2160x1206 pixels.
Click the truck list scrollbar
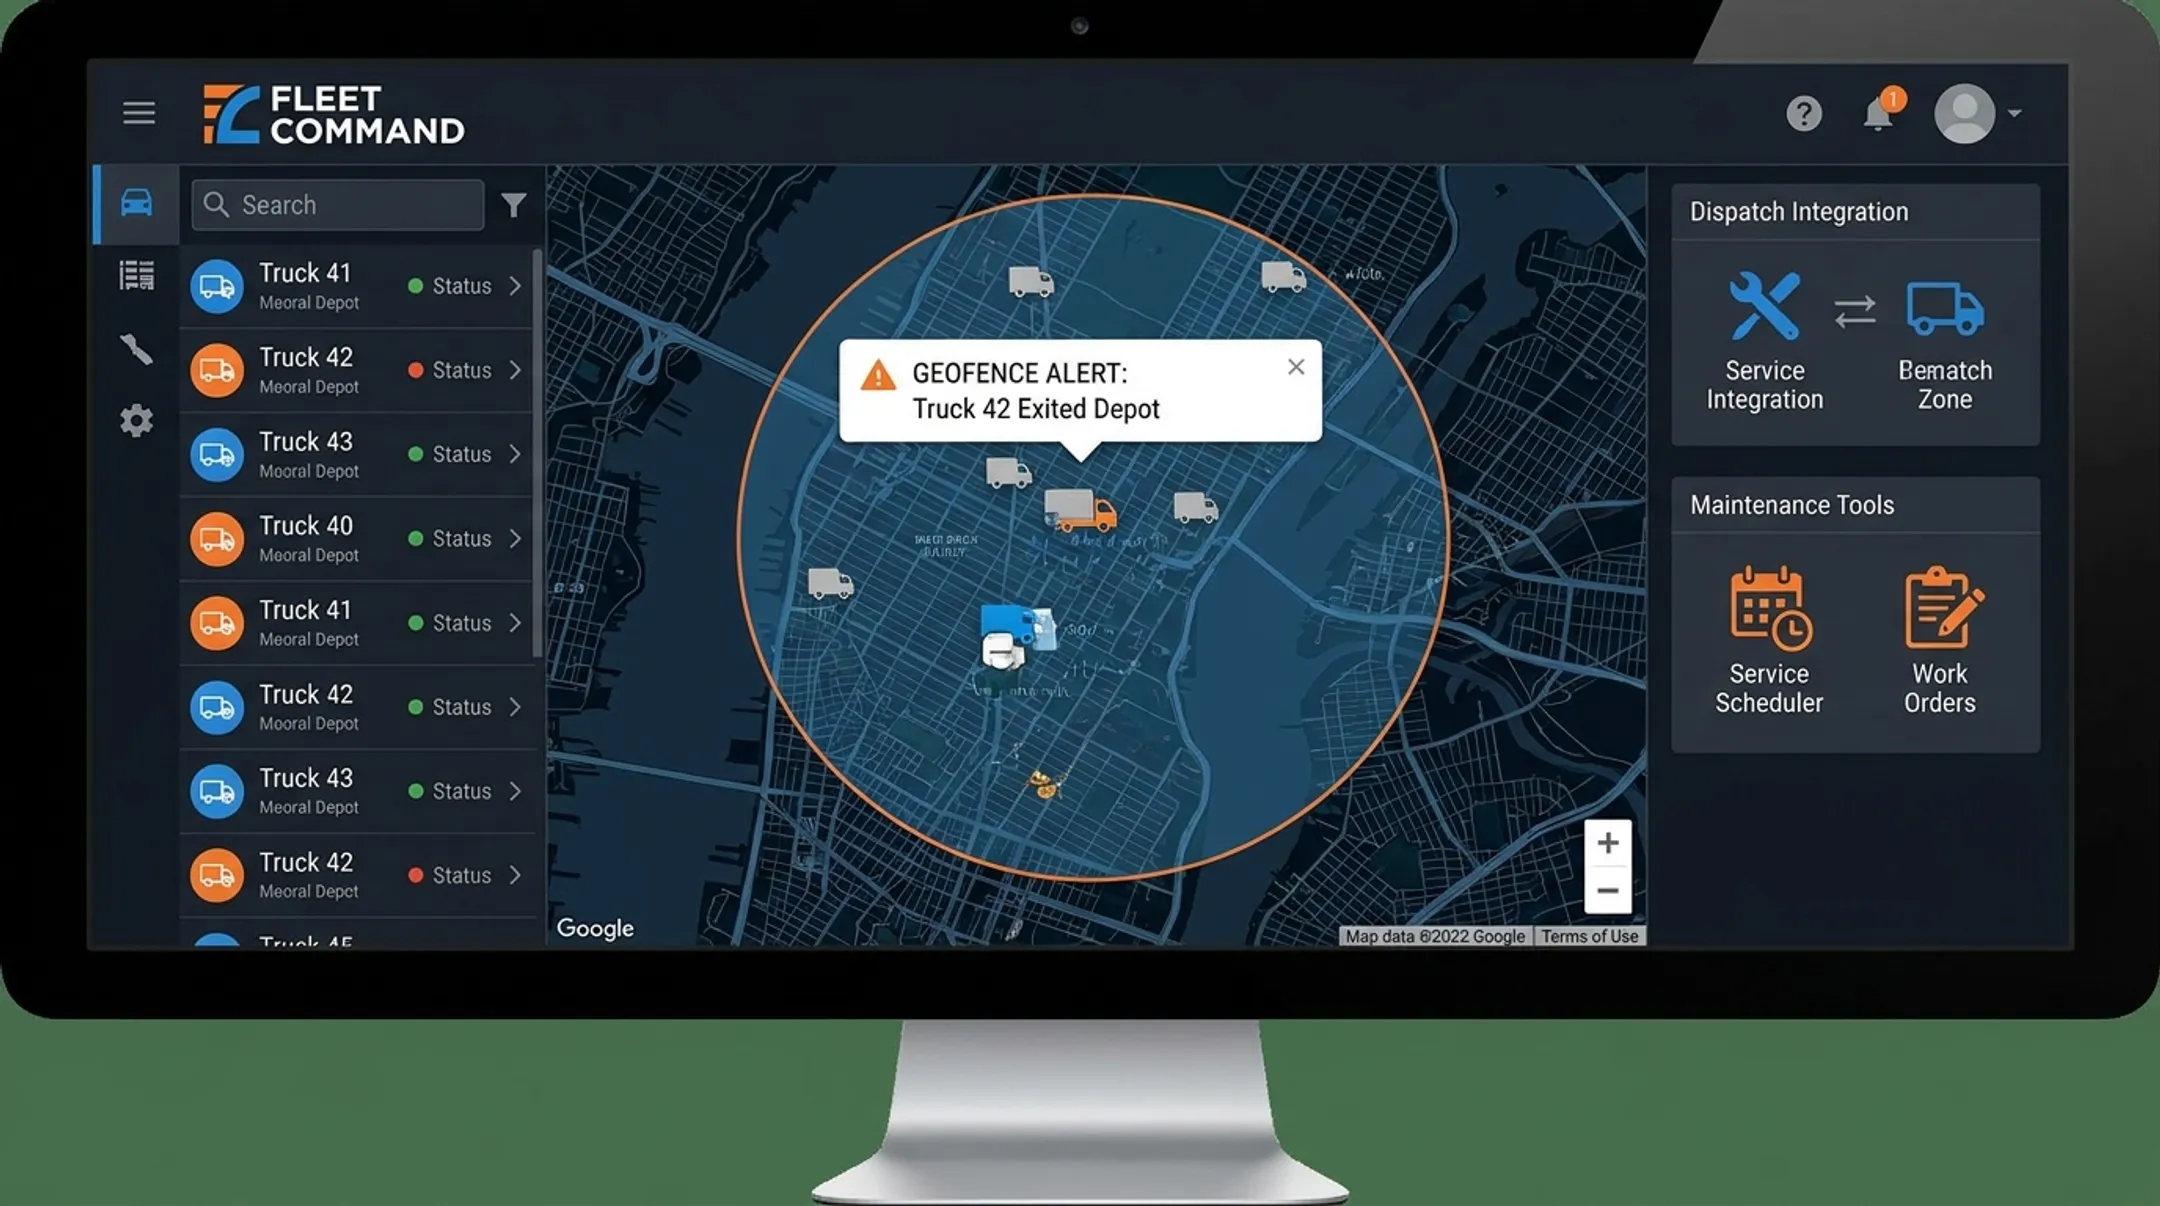point(538,454)
